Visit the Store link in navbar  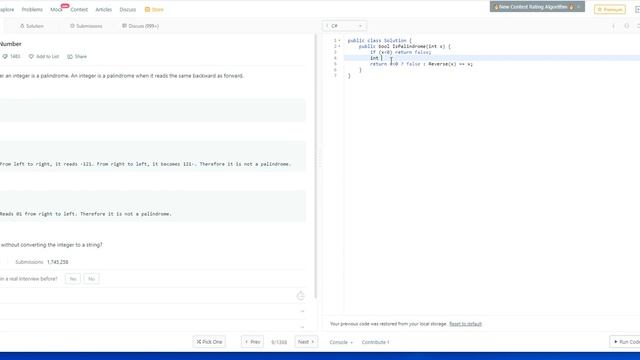click(154, 9)
